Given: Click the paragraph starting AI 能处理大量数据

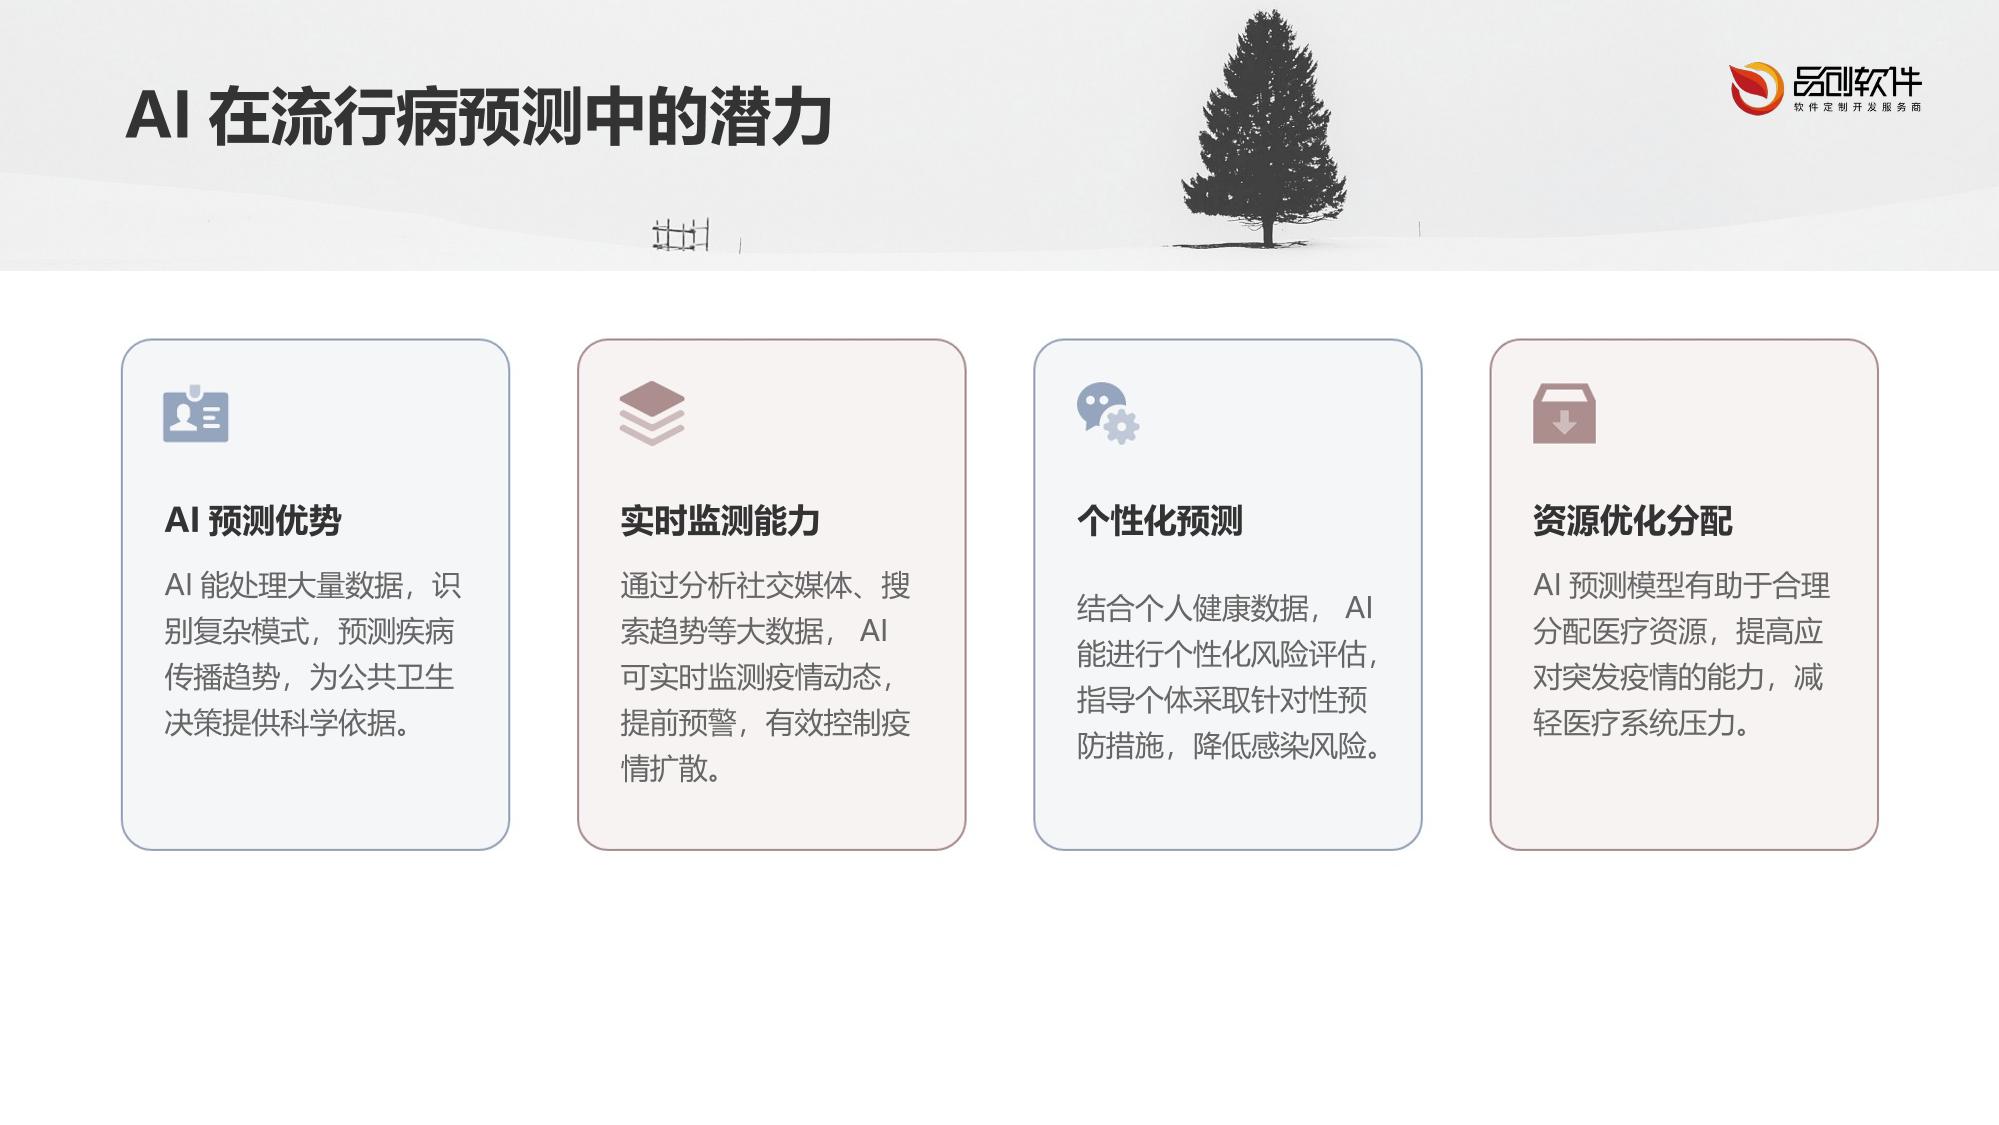Looking at the screenshot, I should point(313,654).
